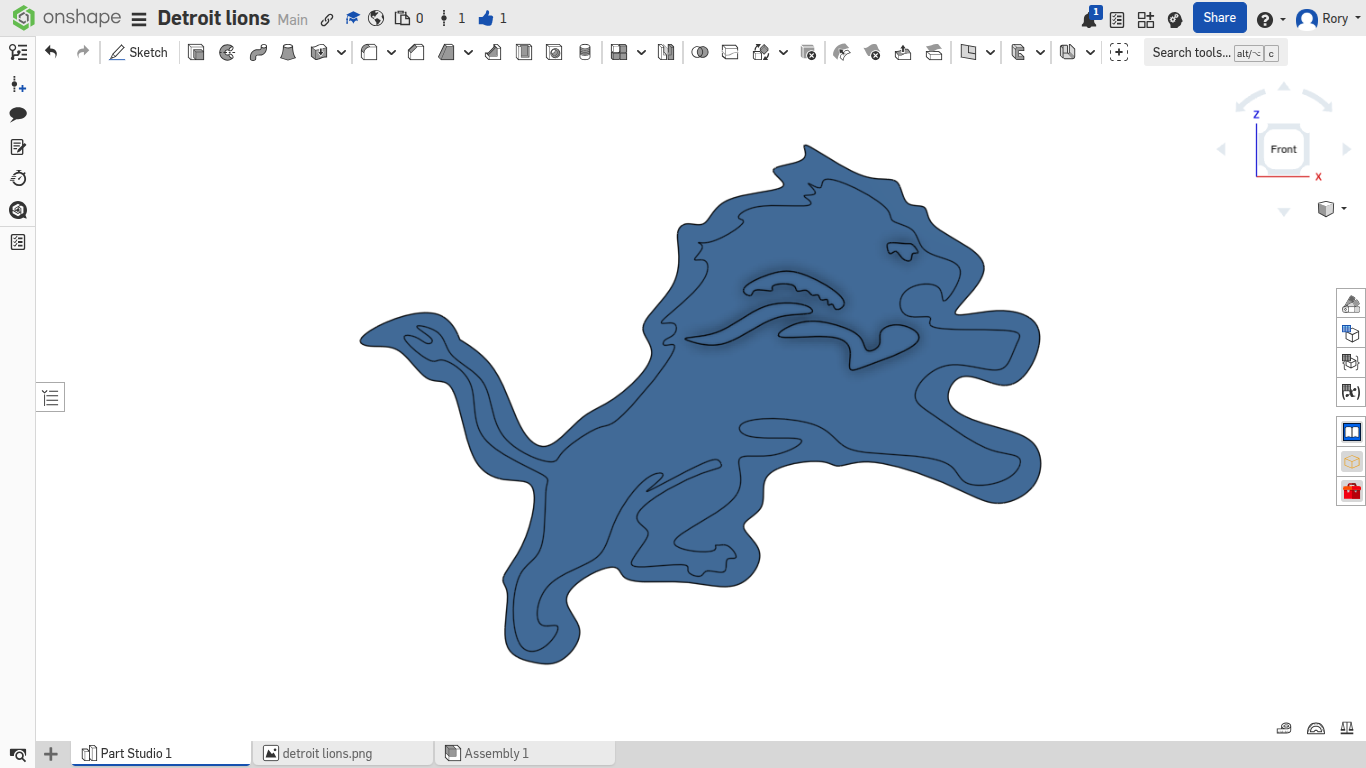Select the Move face tool
This screenshot has width=1366, height=768.
903,52
